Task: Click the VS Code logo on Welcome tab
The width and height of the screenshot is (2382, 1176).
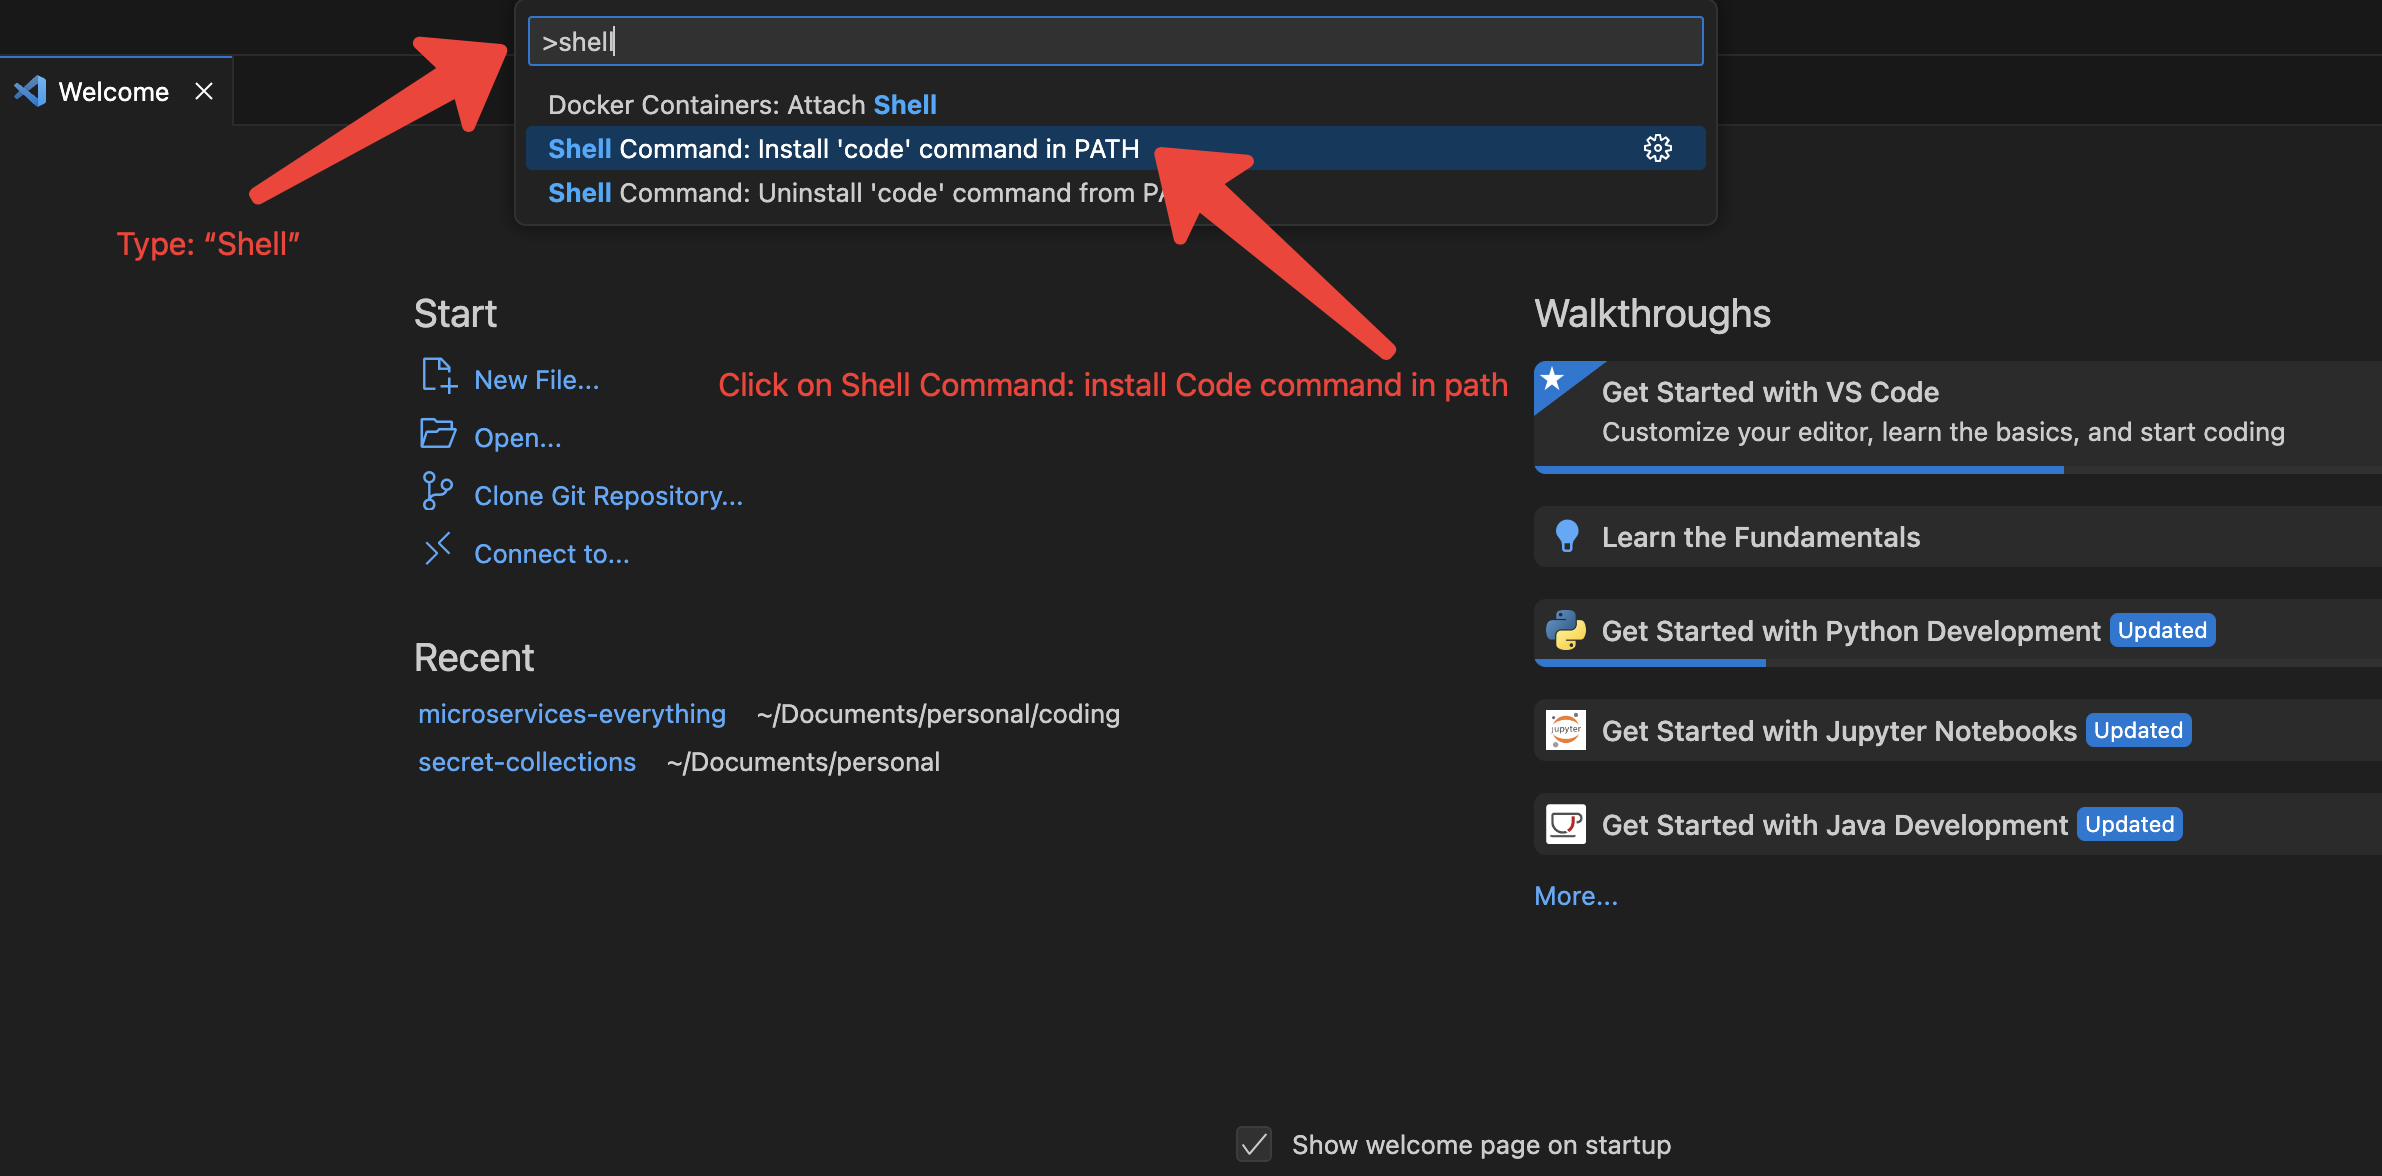Action: [30, 91]
